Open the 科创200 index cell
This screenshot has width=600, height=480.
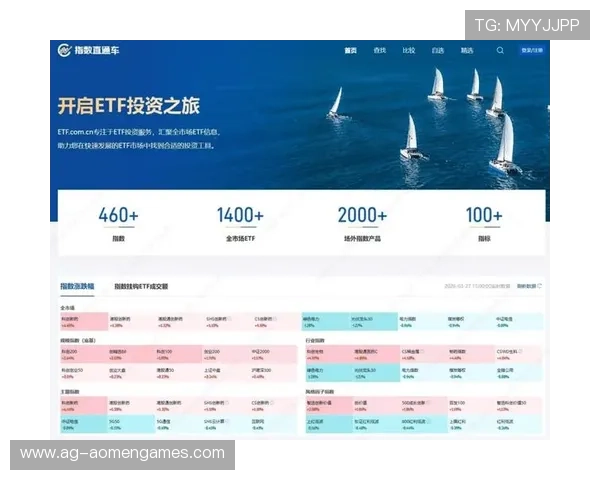pos(83,354)
